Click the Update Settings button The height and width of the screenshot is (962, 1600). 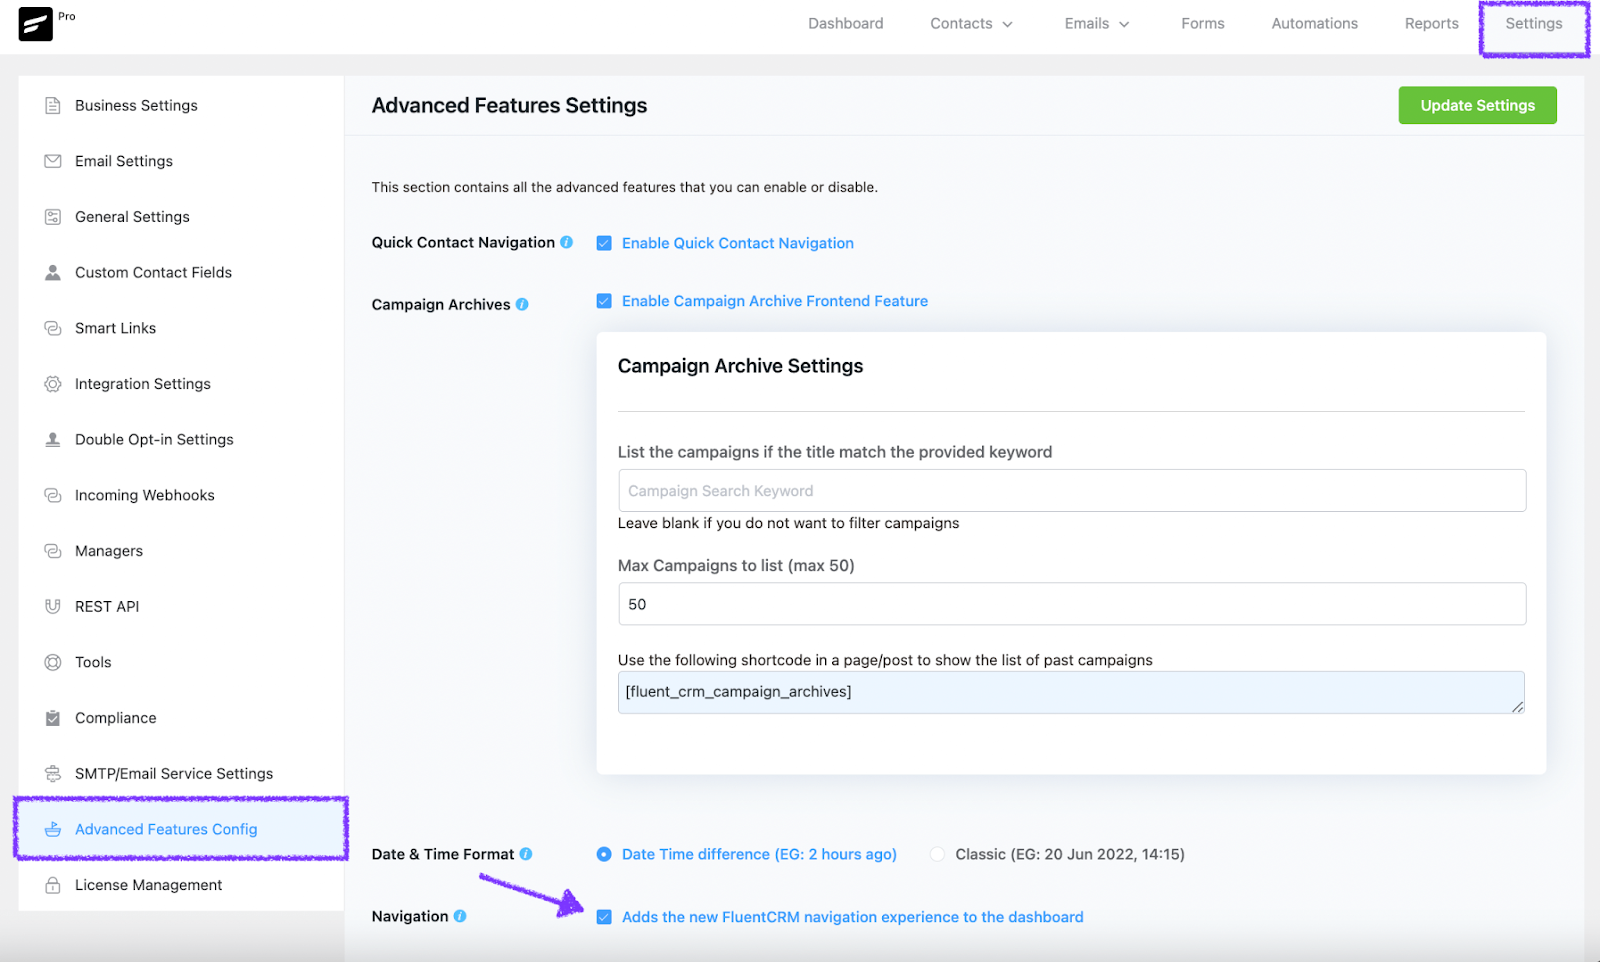[x=1477, y=105]
